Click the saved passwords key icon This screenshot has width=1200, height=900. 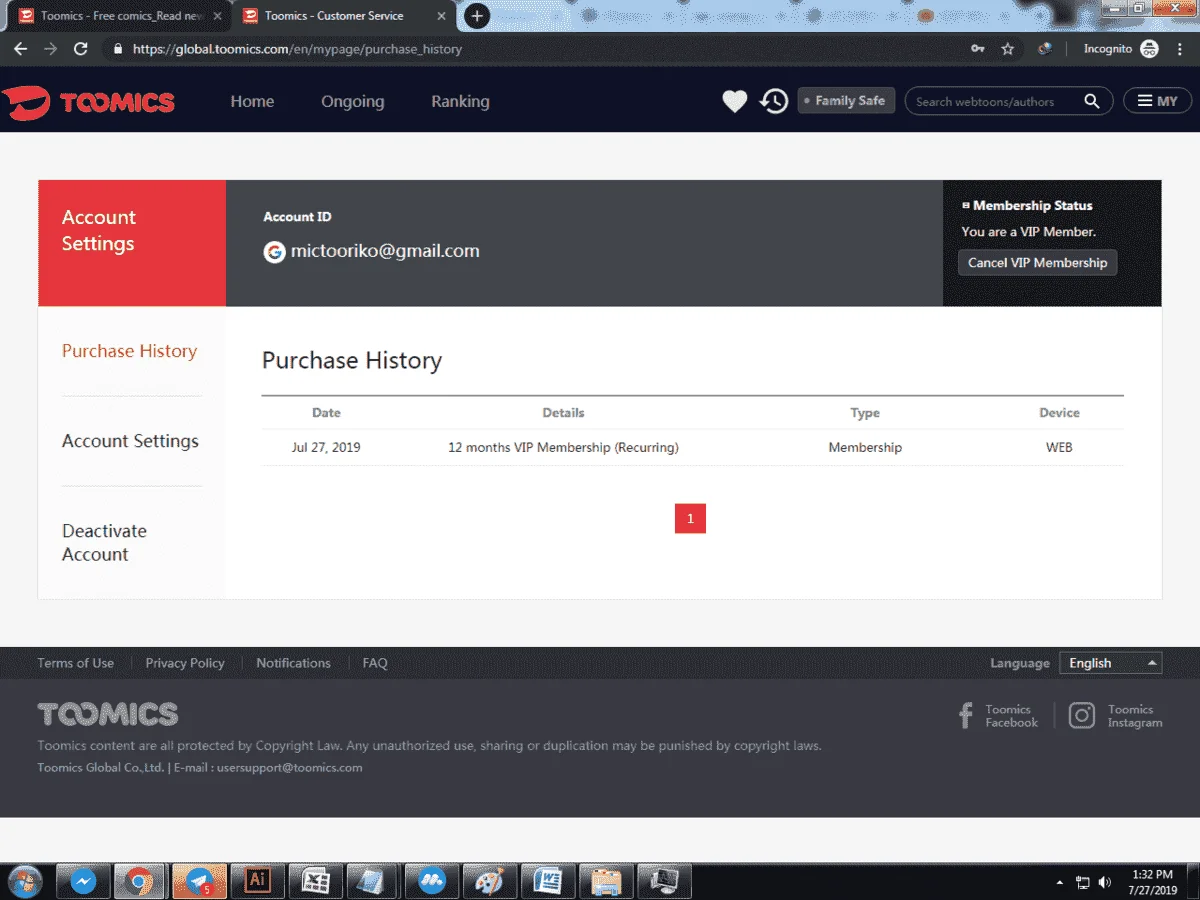[977, 48]
